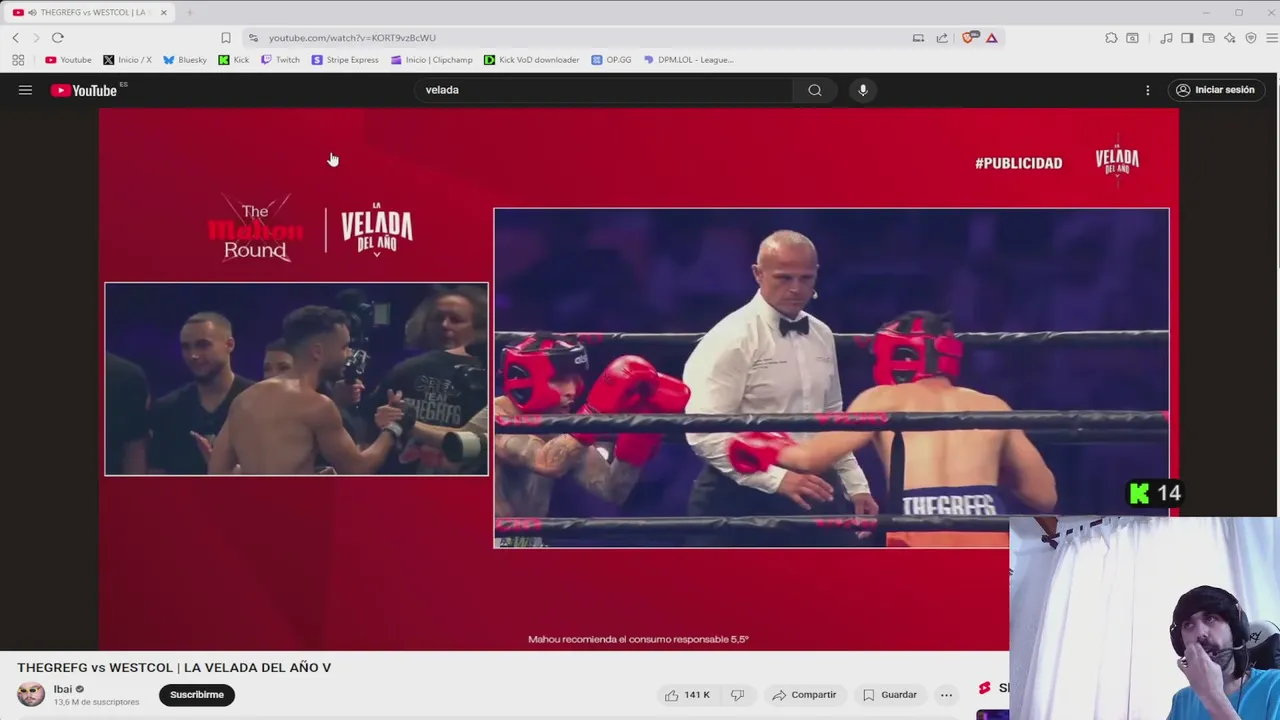The height and width of the screenshot is (720, 1280).
Task: Share page with the address bar share icon
Action: (x=942, y=38)
